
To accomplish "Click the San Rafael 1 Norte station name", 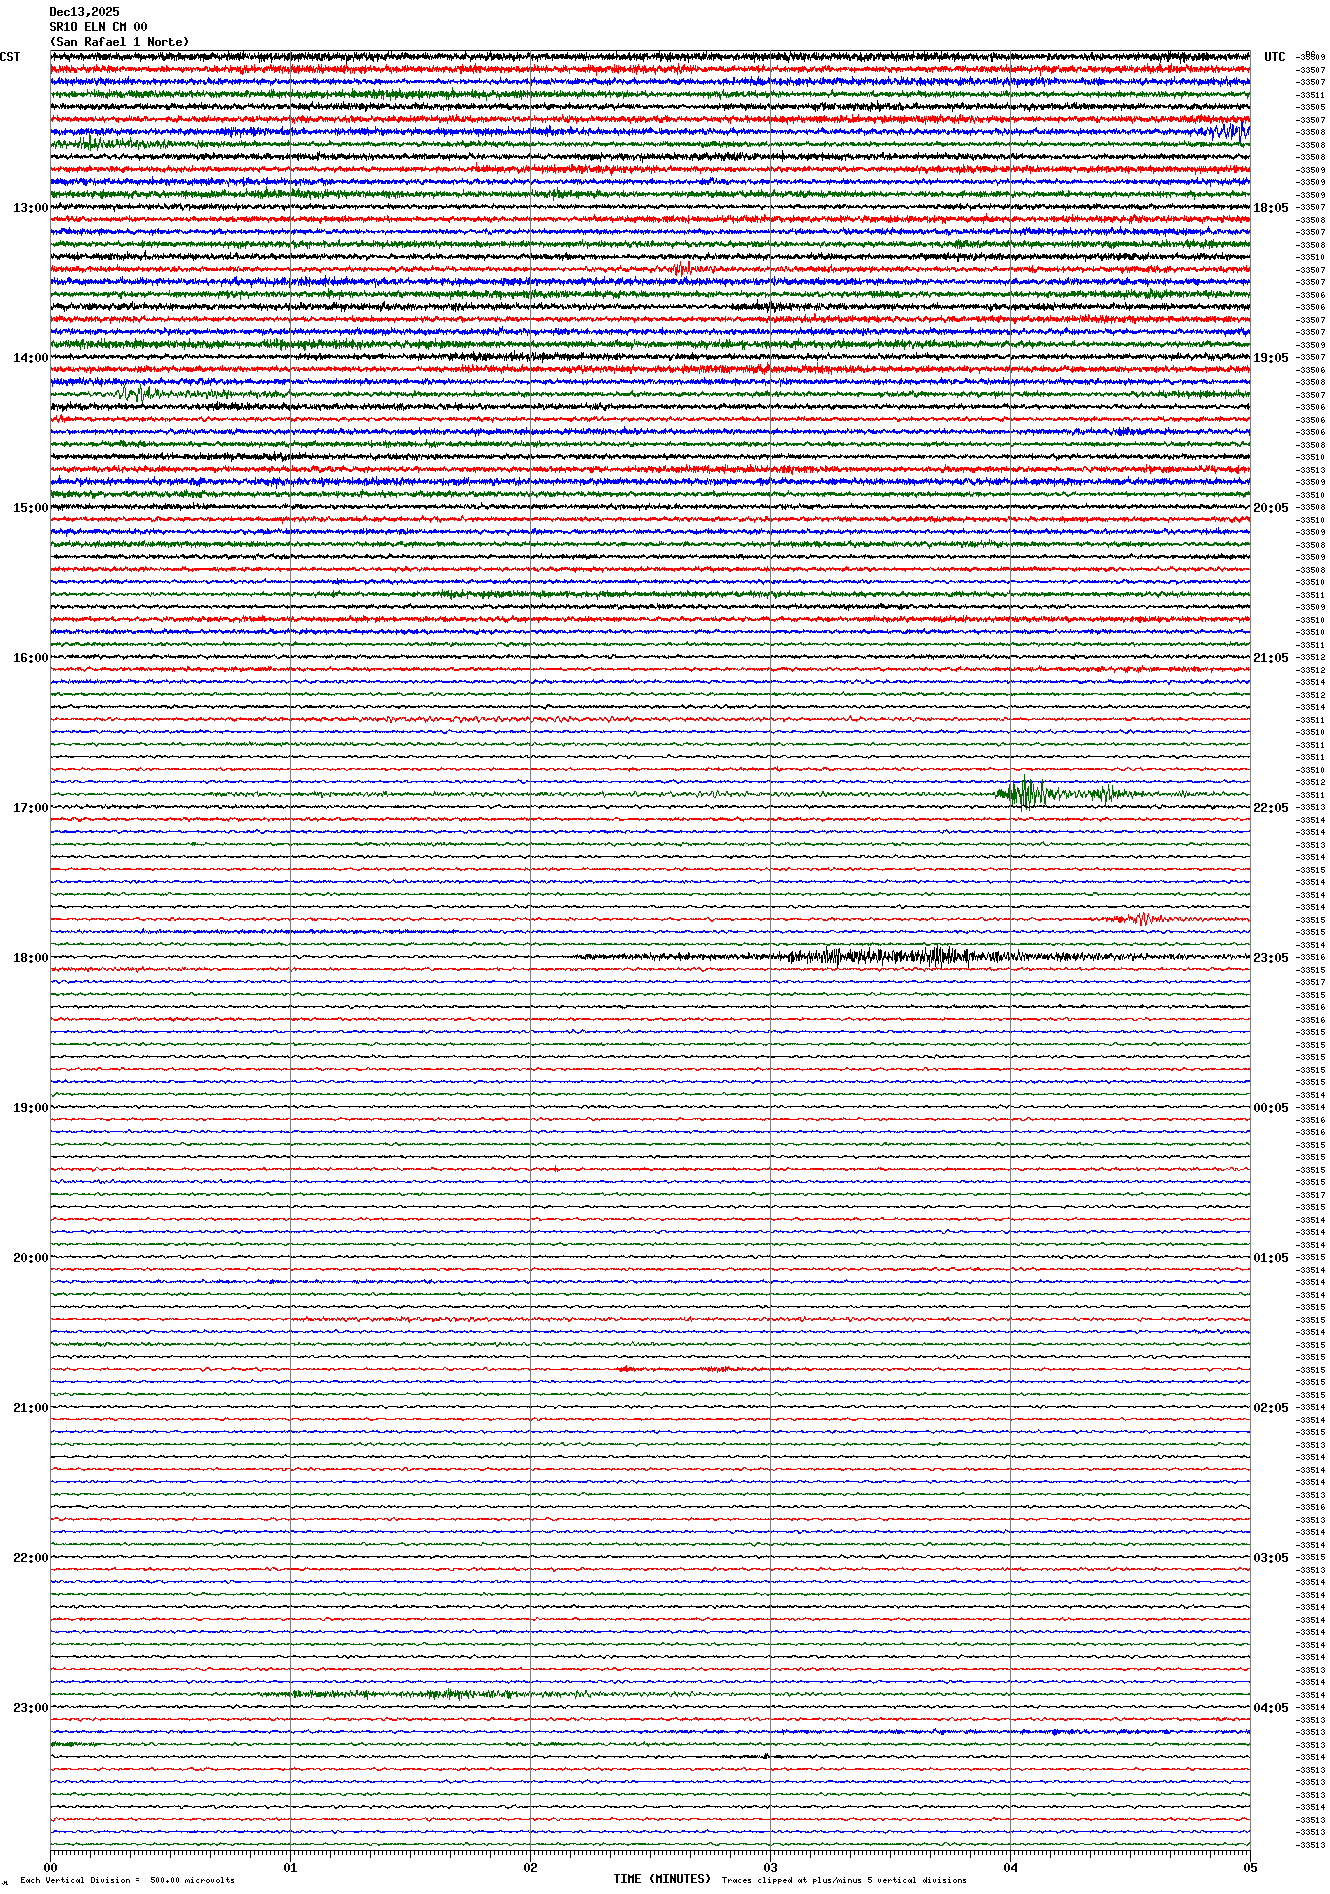I will 119,42.
